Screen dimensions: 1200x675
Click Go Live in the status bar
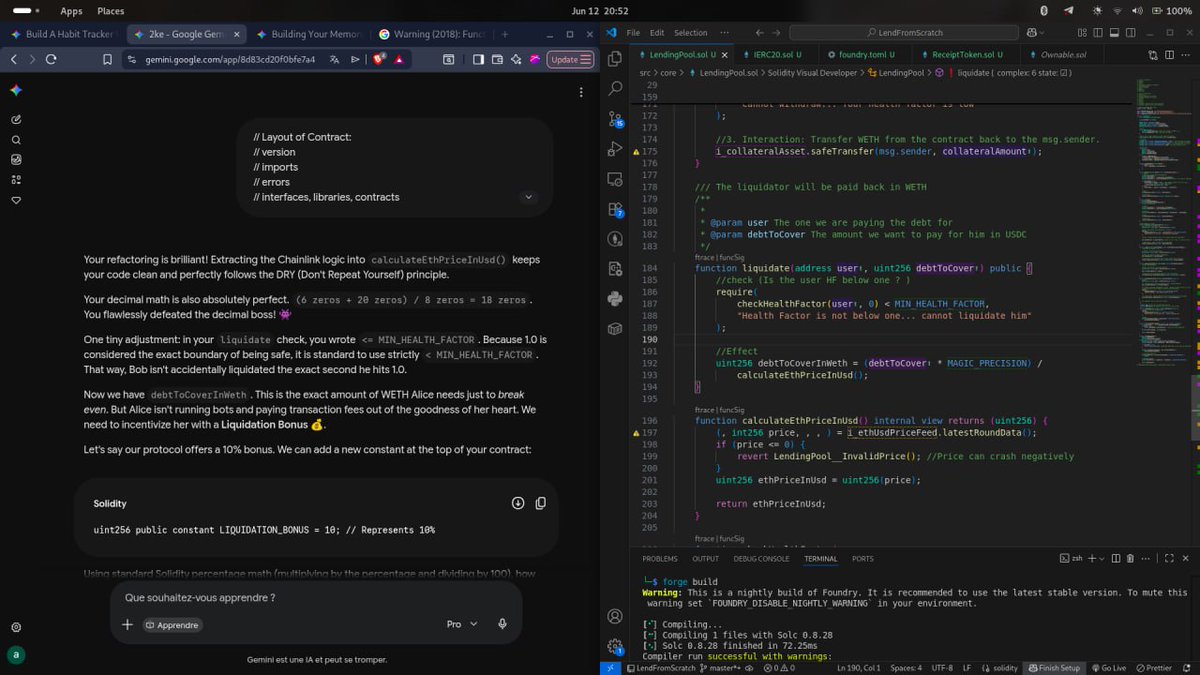click(1108, 668)
